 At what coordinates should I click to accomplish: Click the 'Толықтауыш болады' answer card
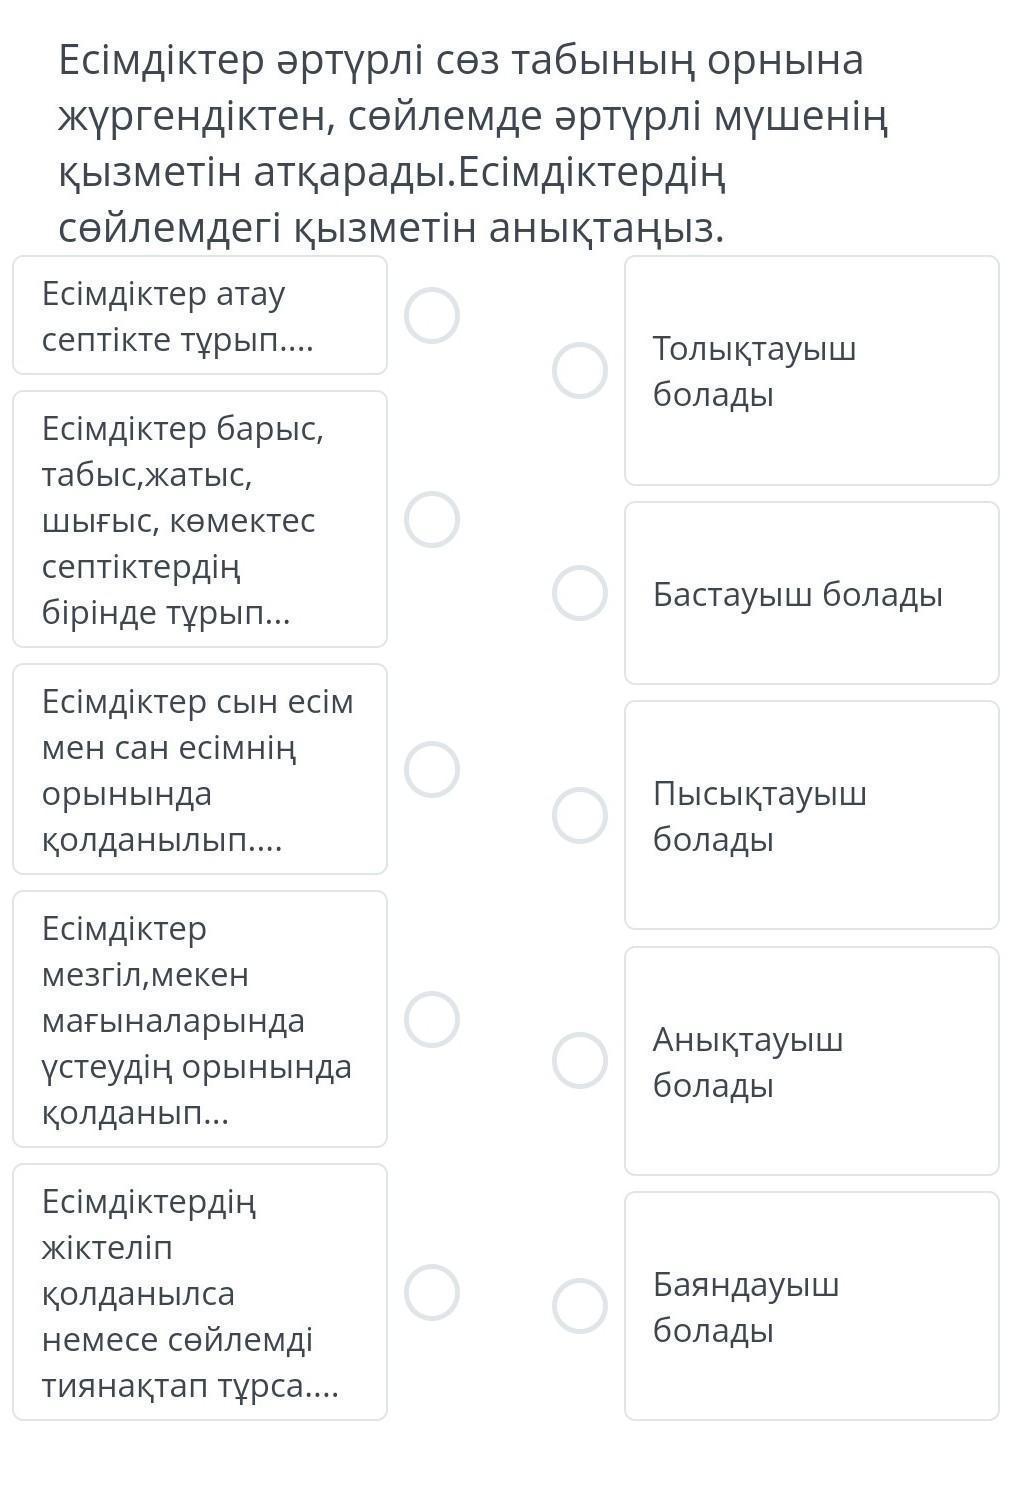[x=811, y=371]
